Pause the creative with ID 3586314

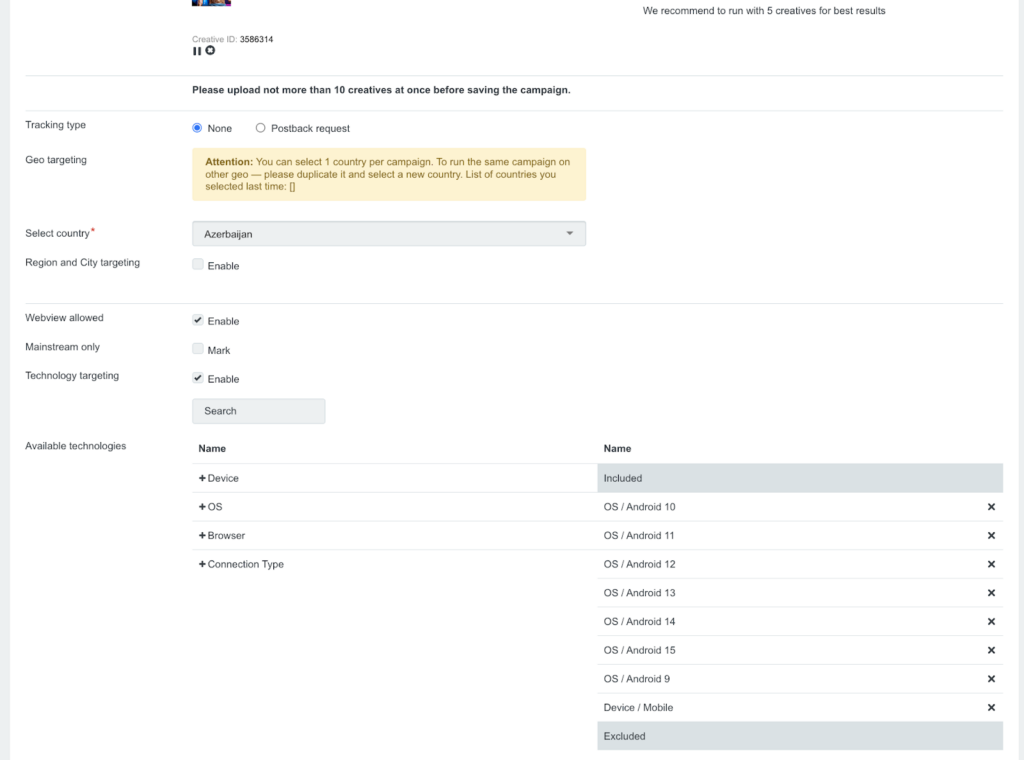(x=197, y=51)
